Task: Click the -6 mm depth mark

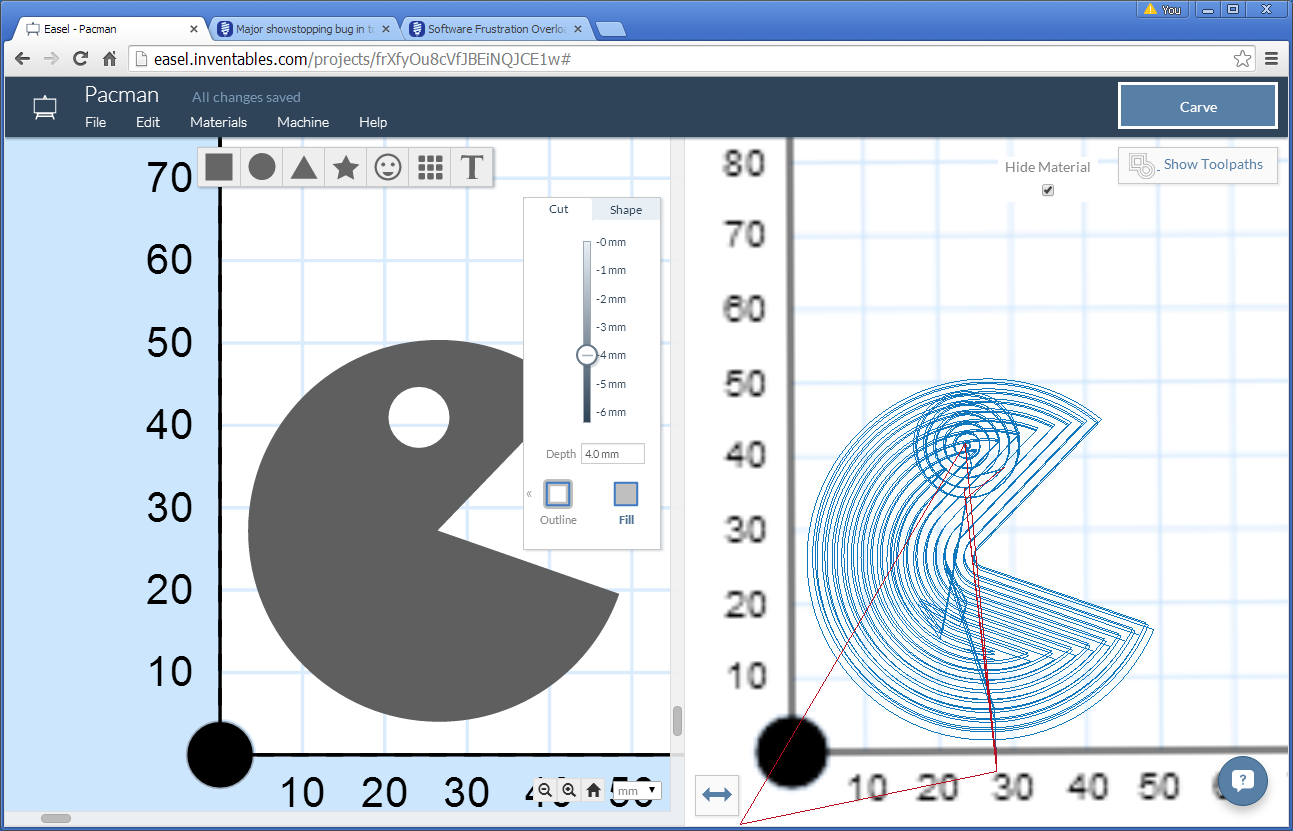Action: click(x=610, y=412)
